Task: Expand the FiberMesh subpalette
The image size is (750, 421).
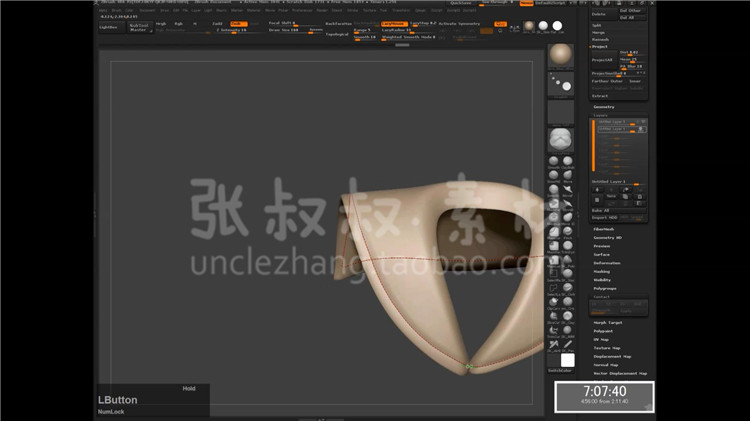Action: pos(604,229)
